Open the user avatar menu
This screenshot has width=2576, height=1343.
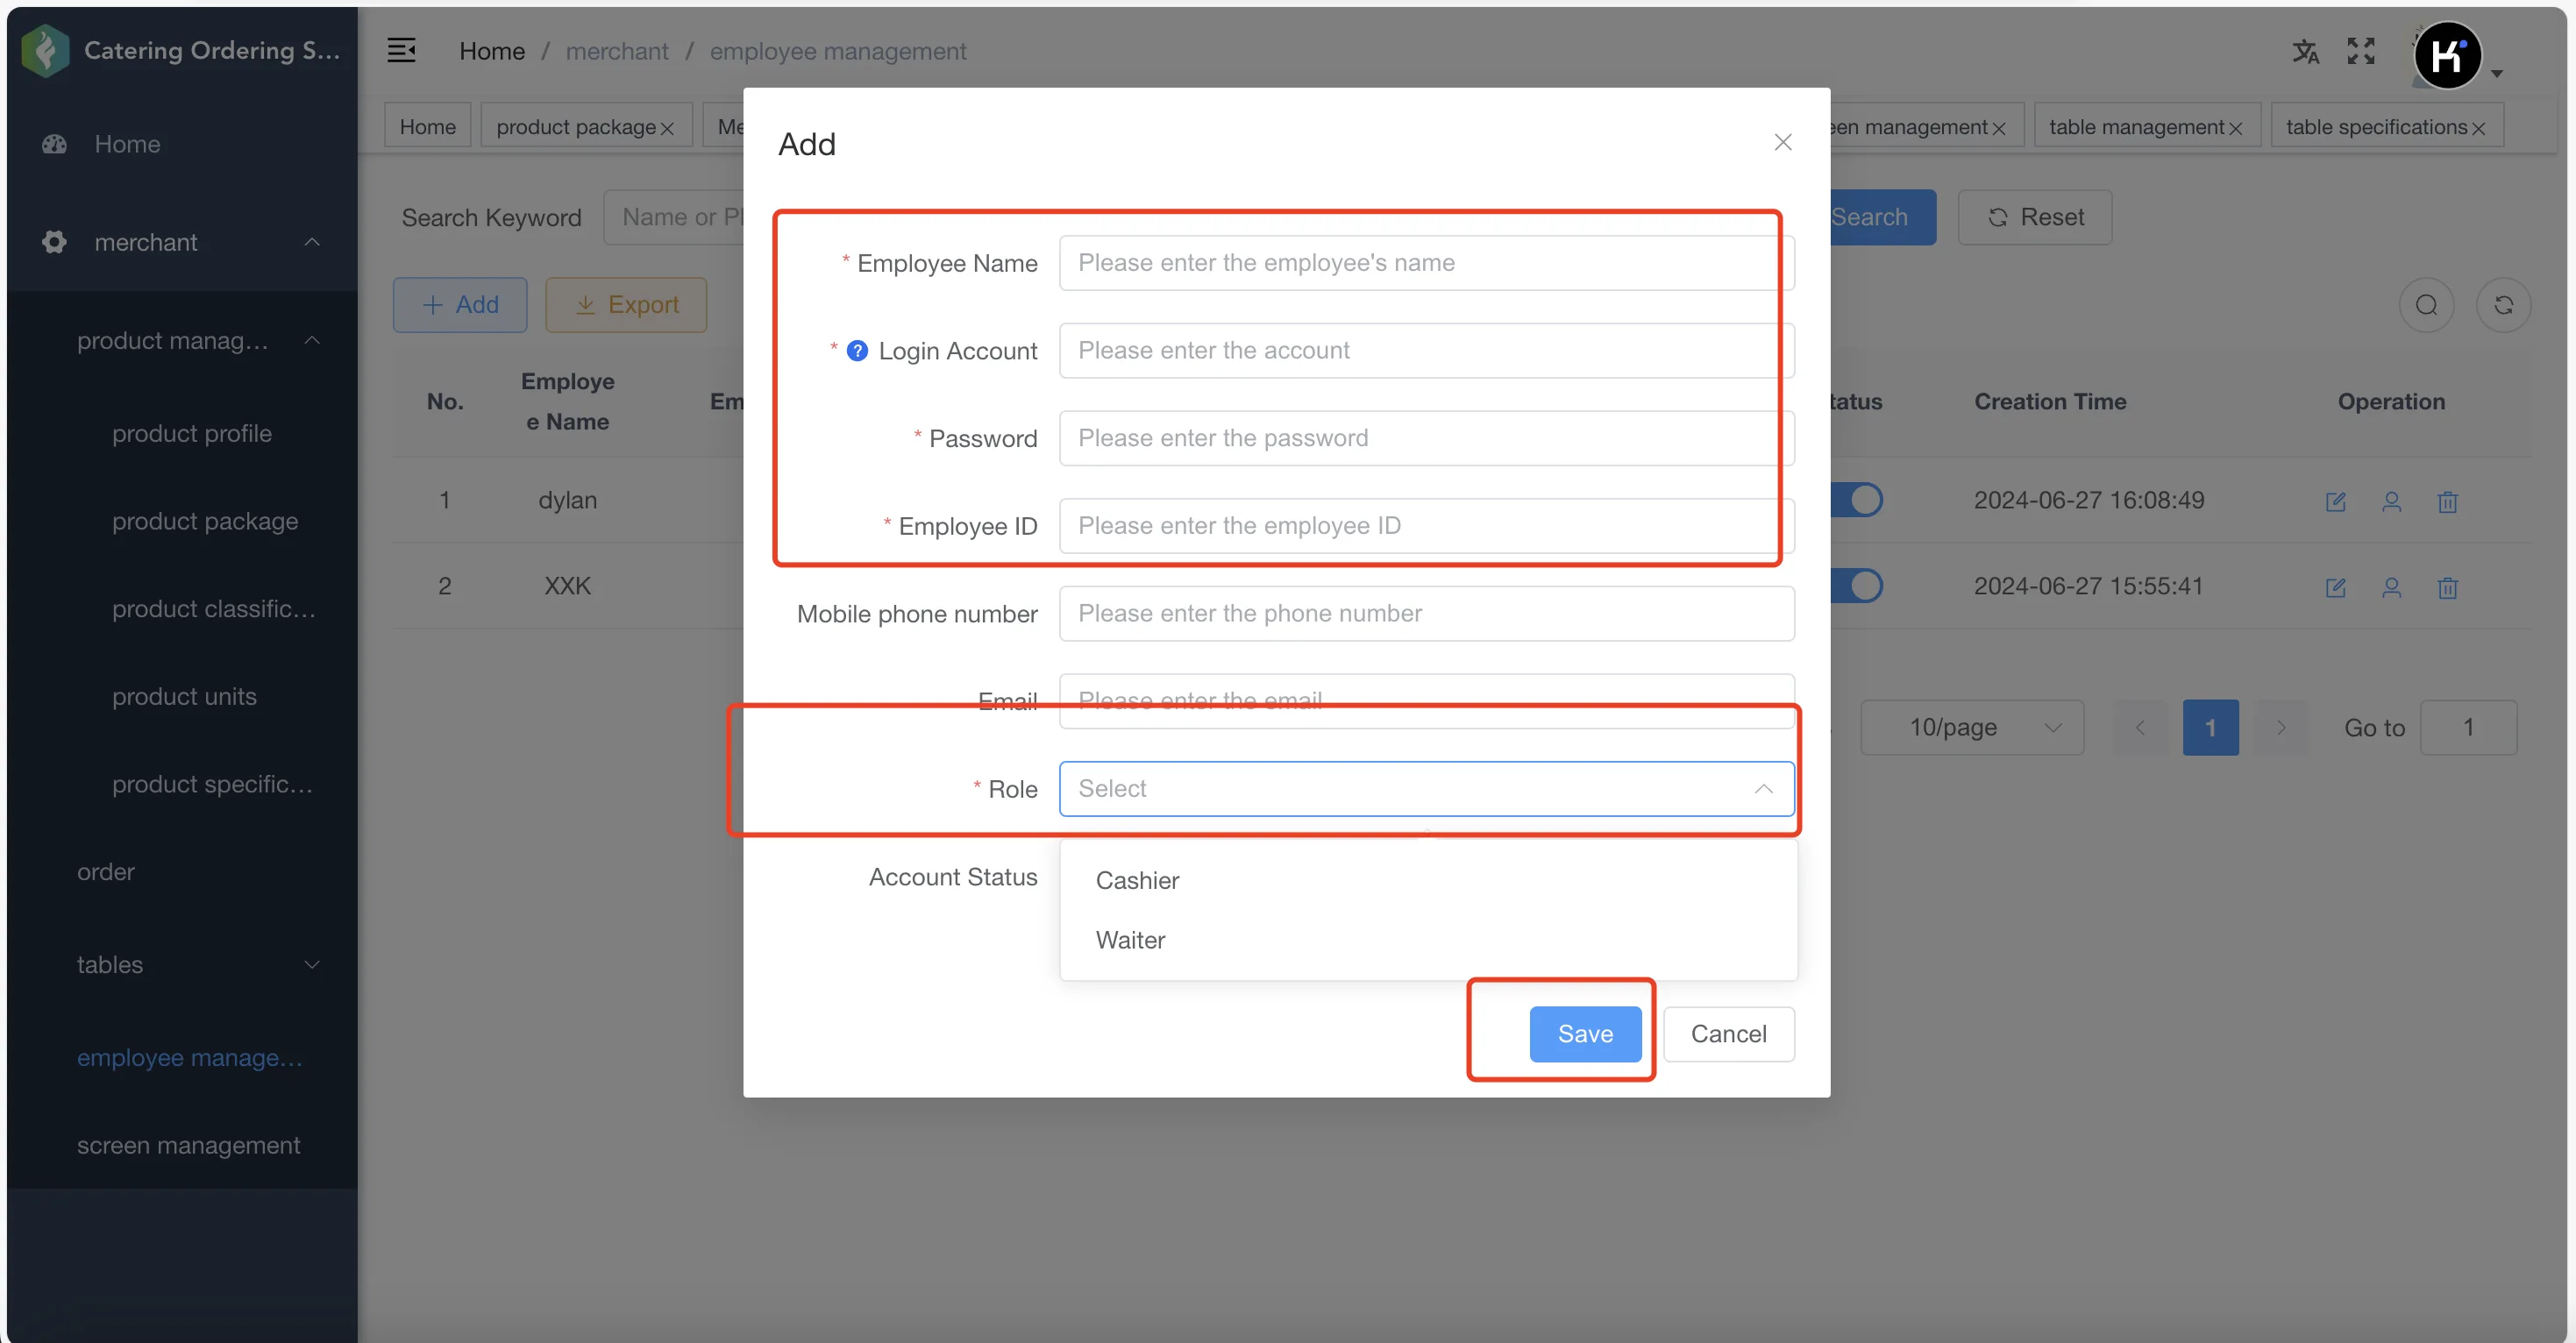2447,55
